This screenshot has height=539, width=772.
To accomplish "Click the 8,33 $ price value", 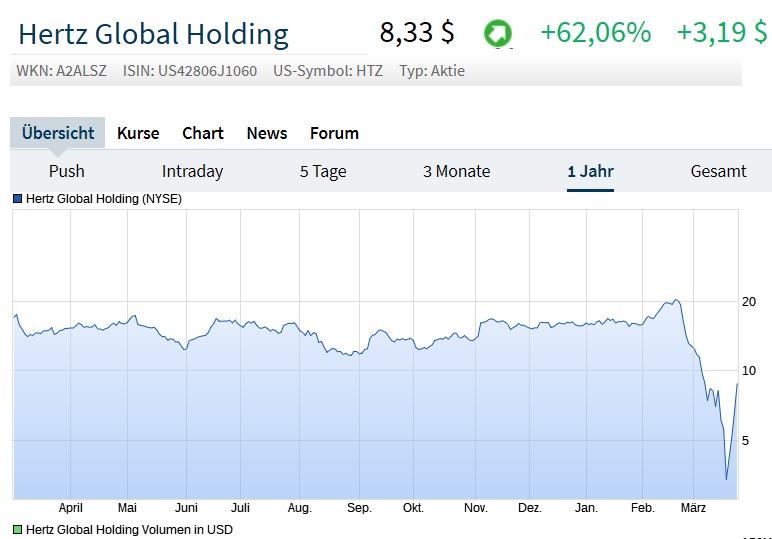I will 417,33.
